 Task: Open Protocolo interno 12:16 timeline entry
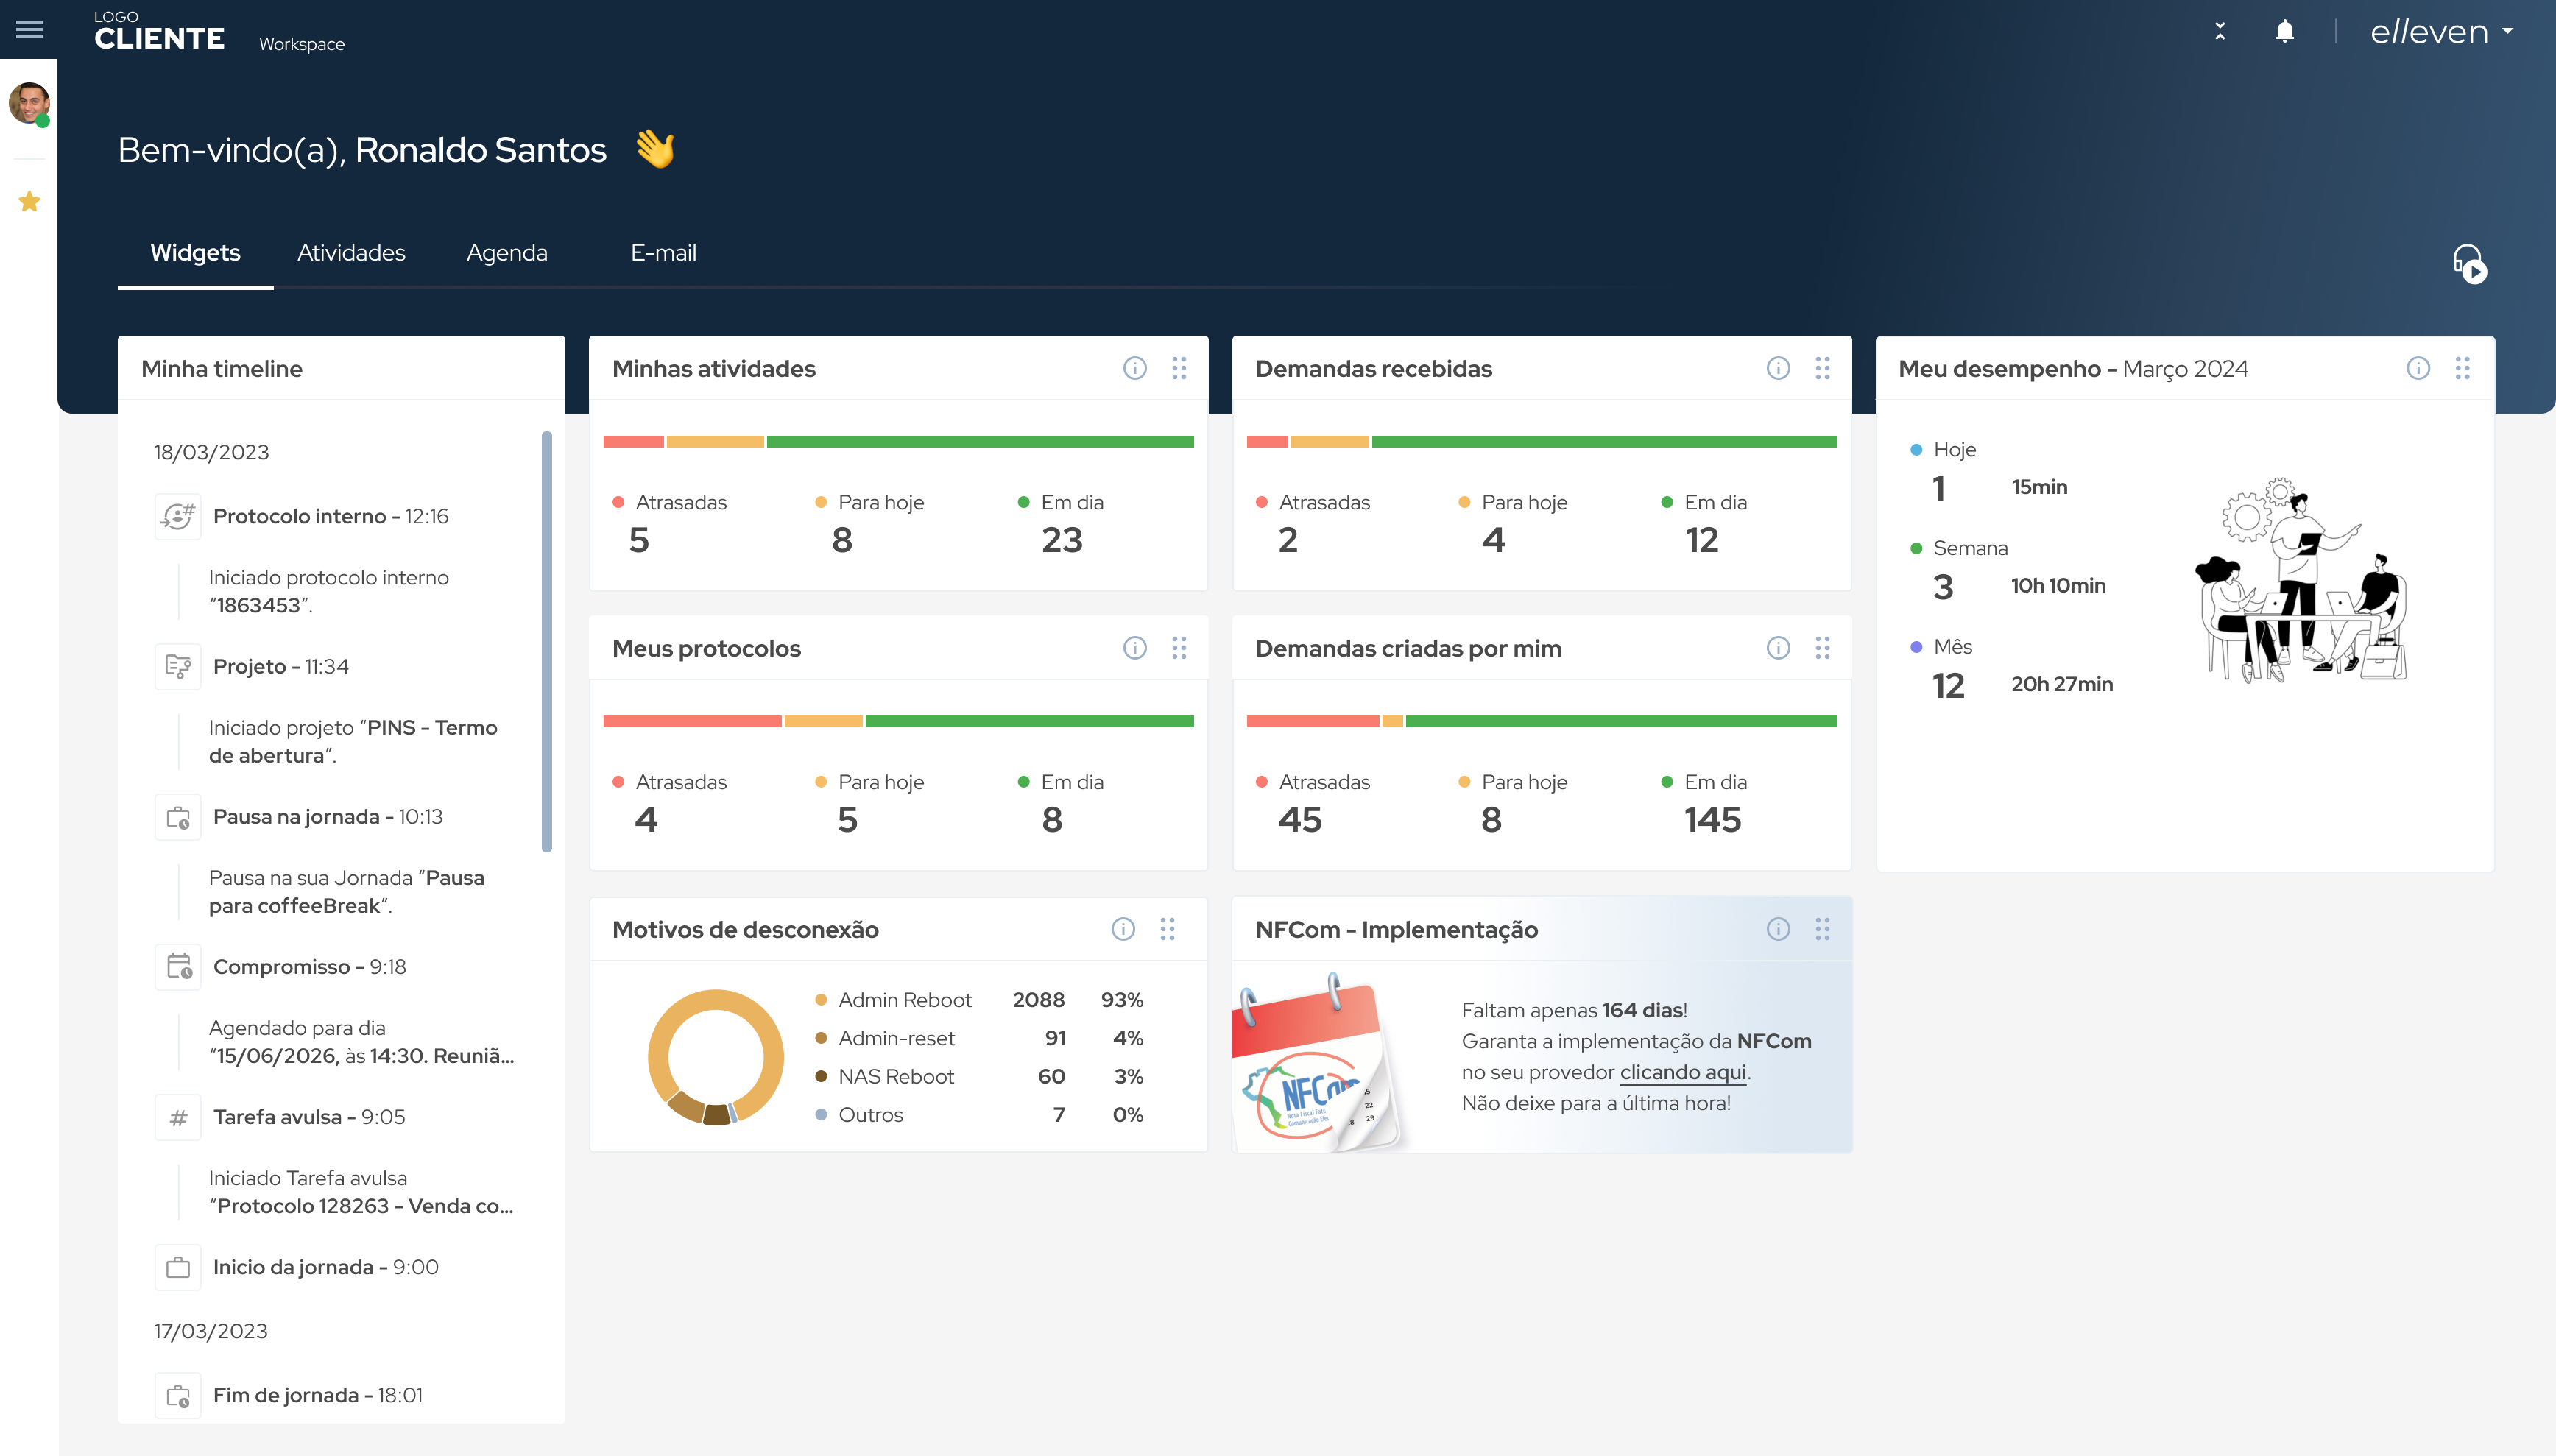click(x=330, y=516)
